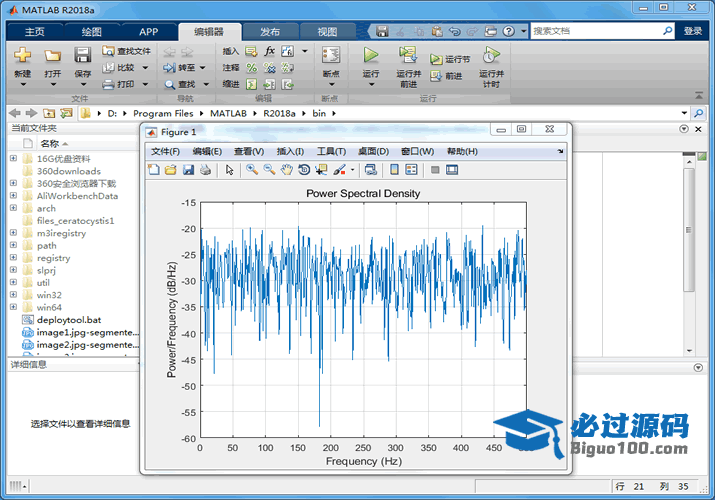
Task: Open the Breakpoints (断点) dropdown arrow
Action: pos(332,84)
